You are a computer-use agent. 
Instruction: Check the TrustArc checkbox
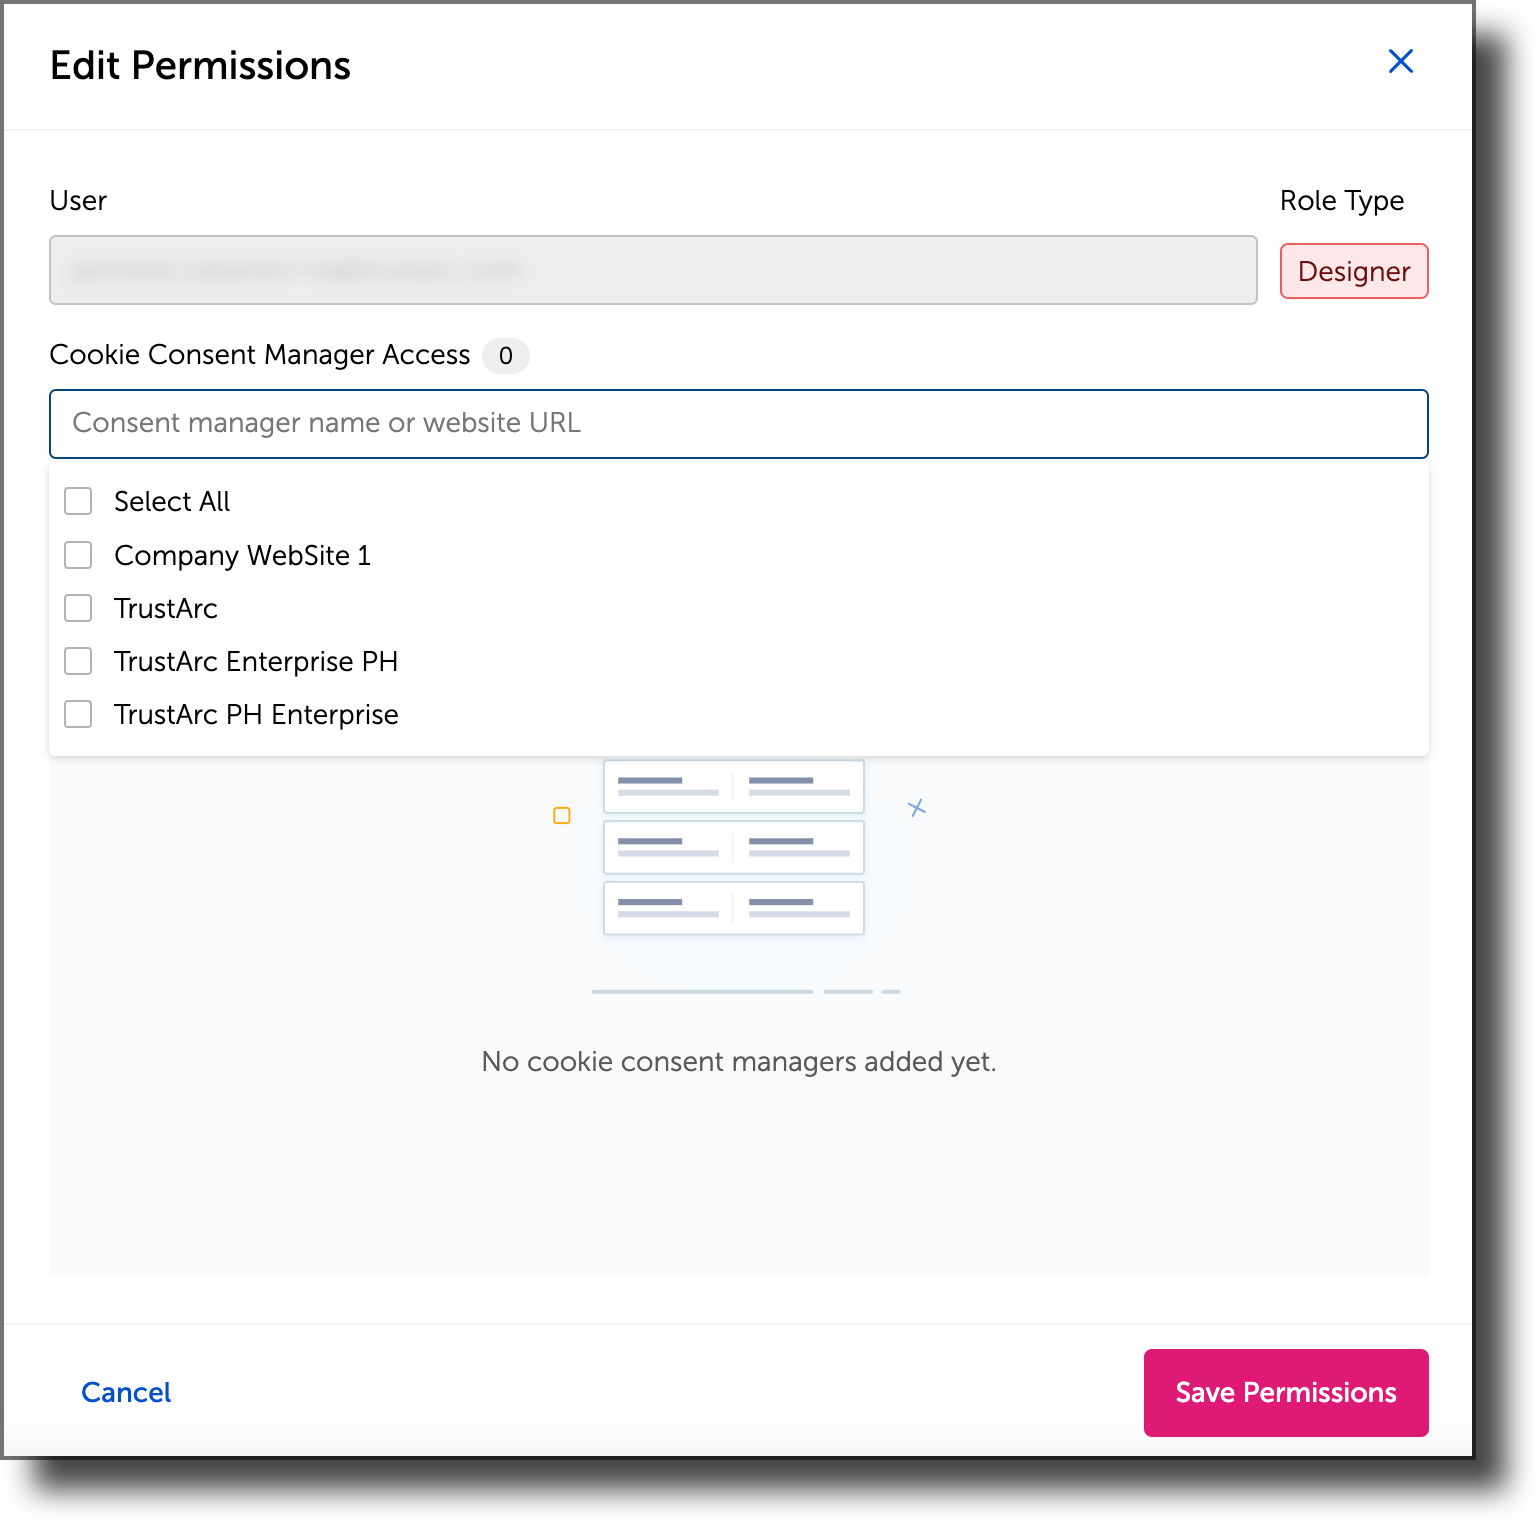(78, 608)
